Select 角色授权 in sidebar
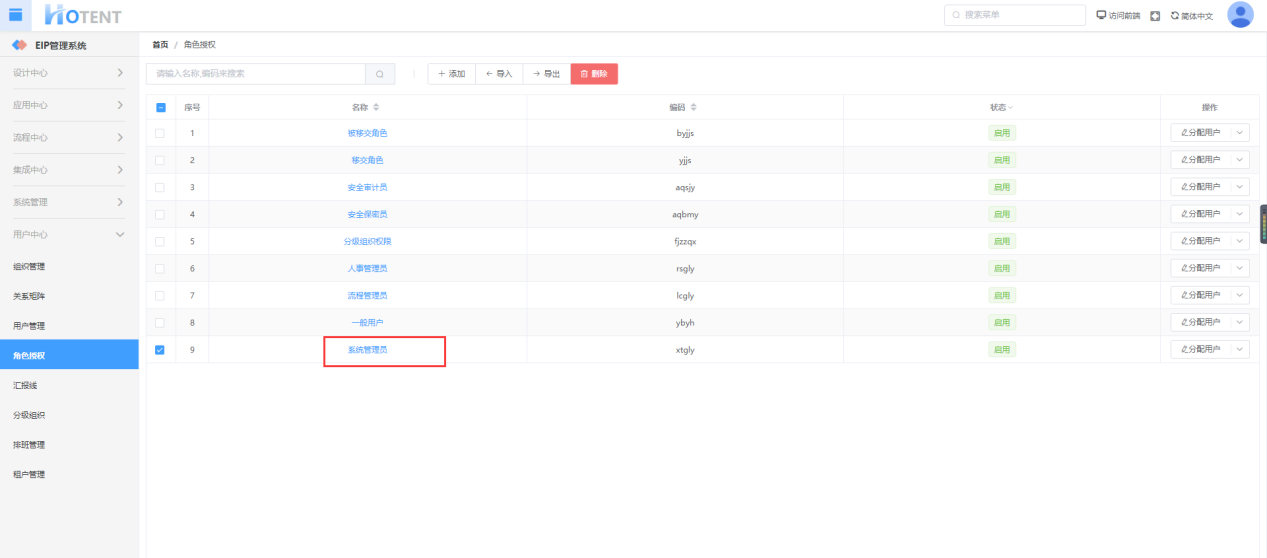The width and height of the screenshot is (1267, 558). pyautogui.click(x=69, y=355)
